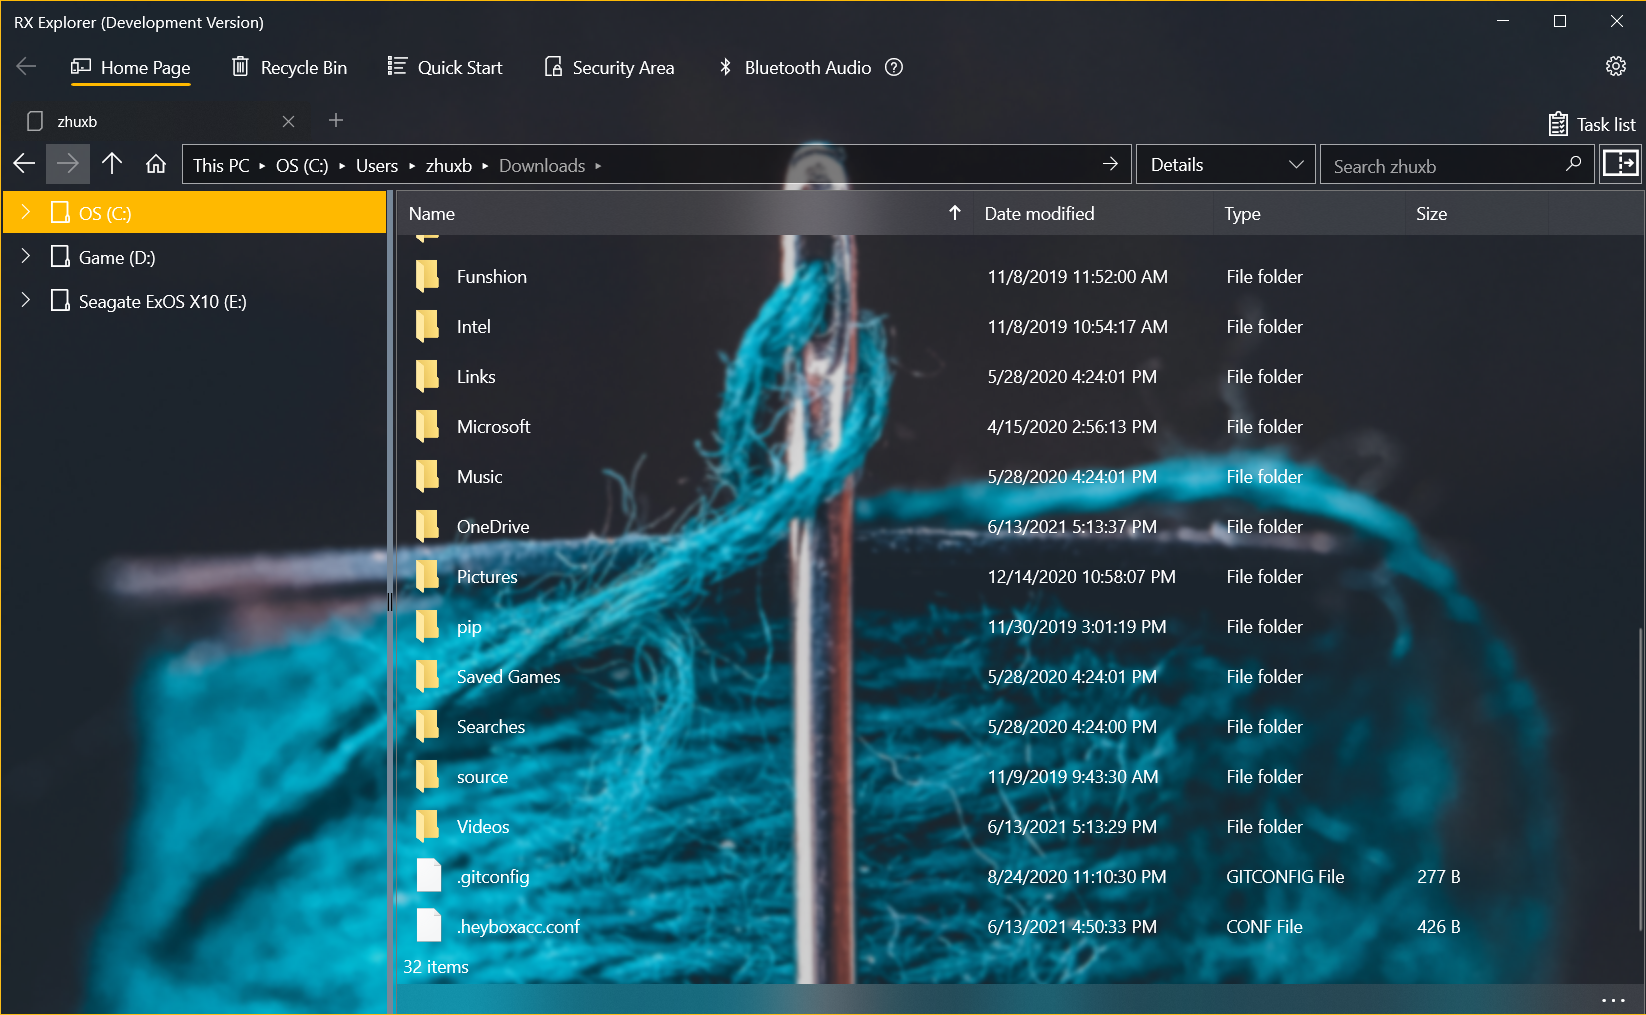Navigate up to the parent folder

(x=112, y=164)
